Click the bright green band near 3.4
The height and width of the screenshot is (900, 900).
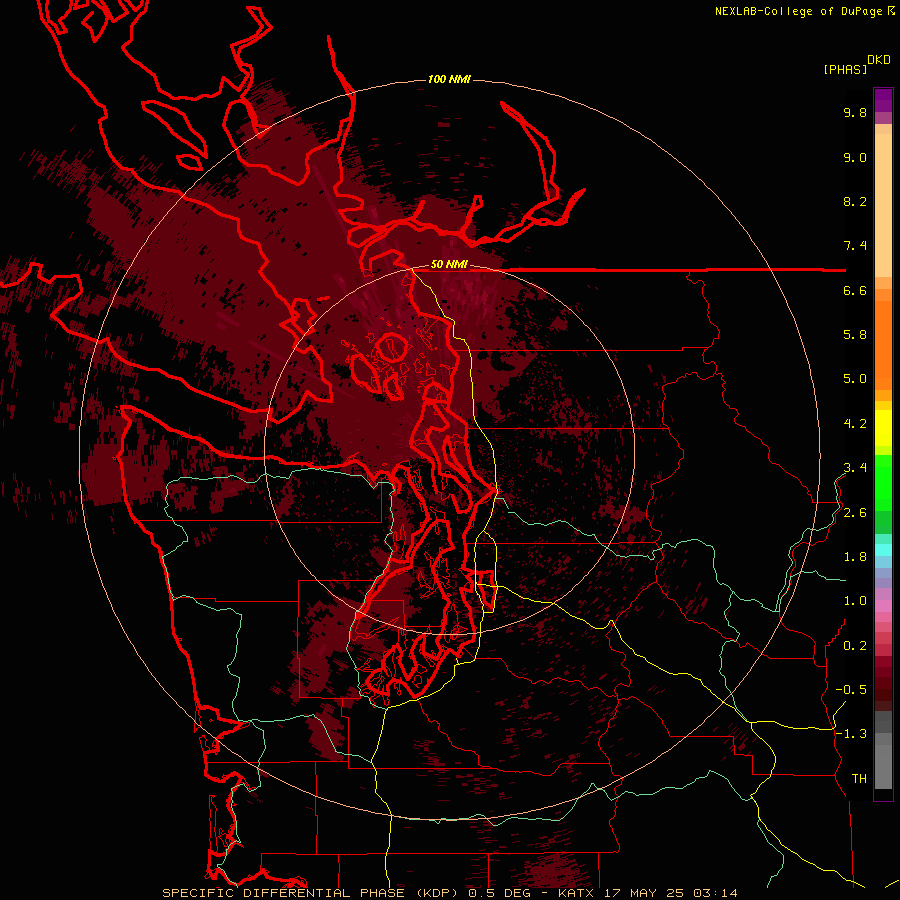pyautogui.click(x=883, y=482)
